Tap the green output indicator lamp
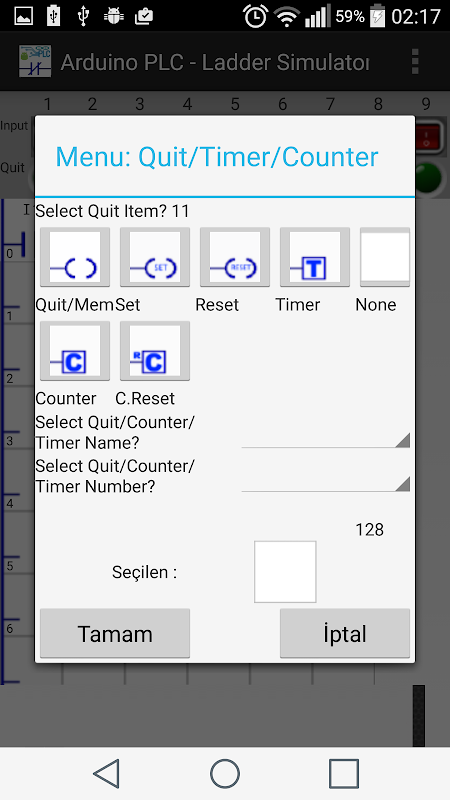 tap(429, 176)
